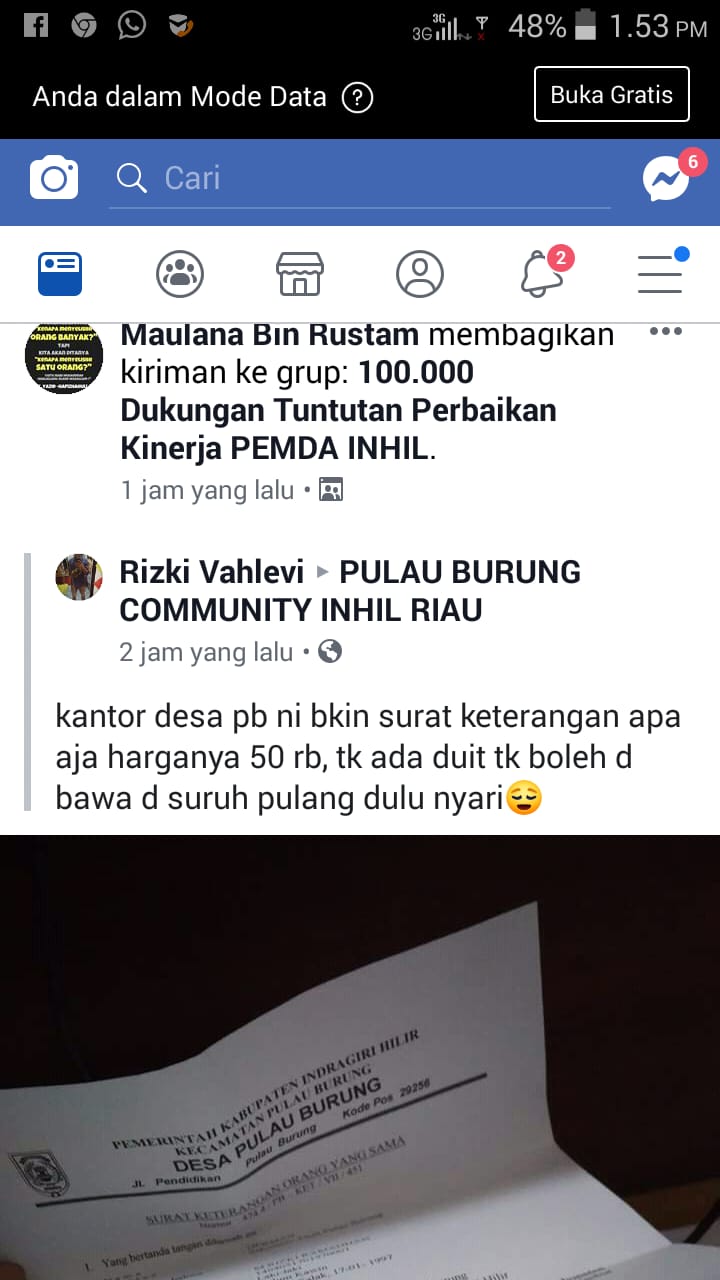This screenshot has width=720, height=1280.
Task: Show help for Mode Data question mark
Action: (x=357, y=98)
